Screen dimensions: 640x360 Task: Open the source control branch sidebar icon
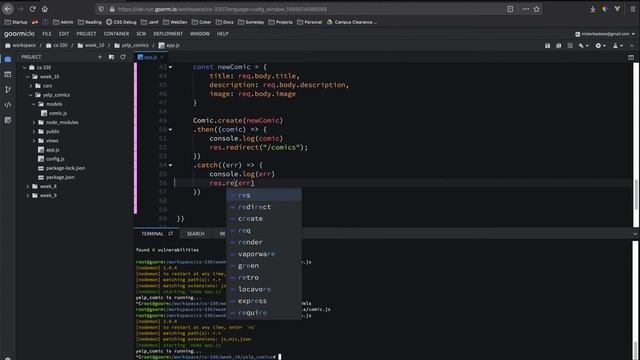pyautogui.click(x=8, y=89)
